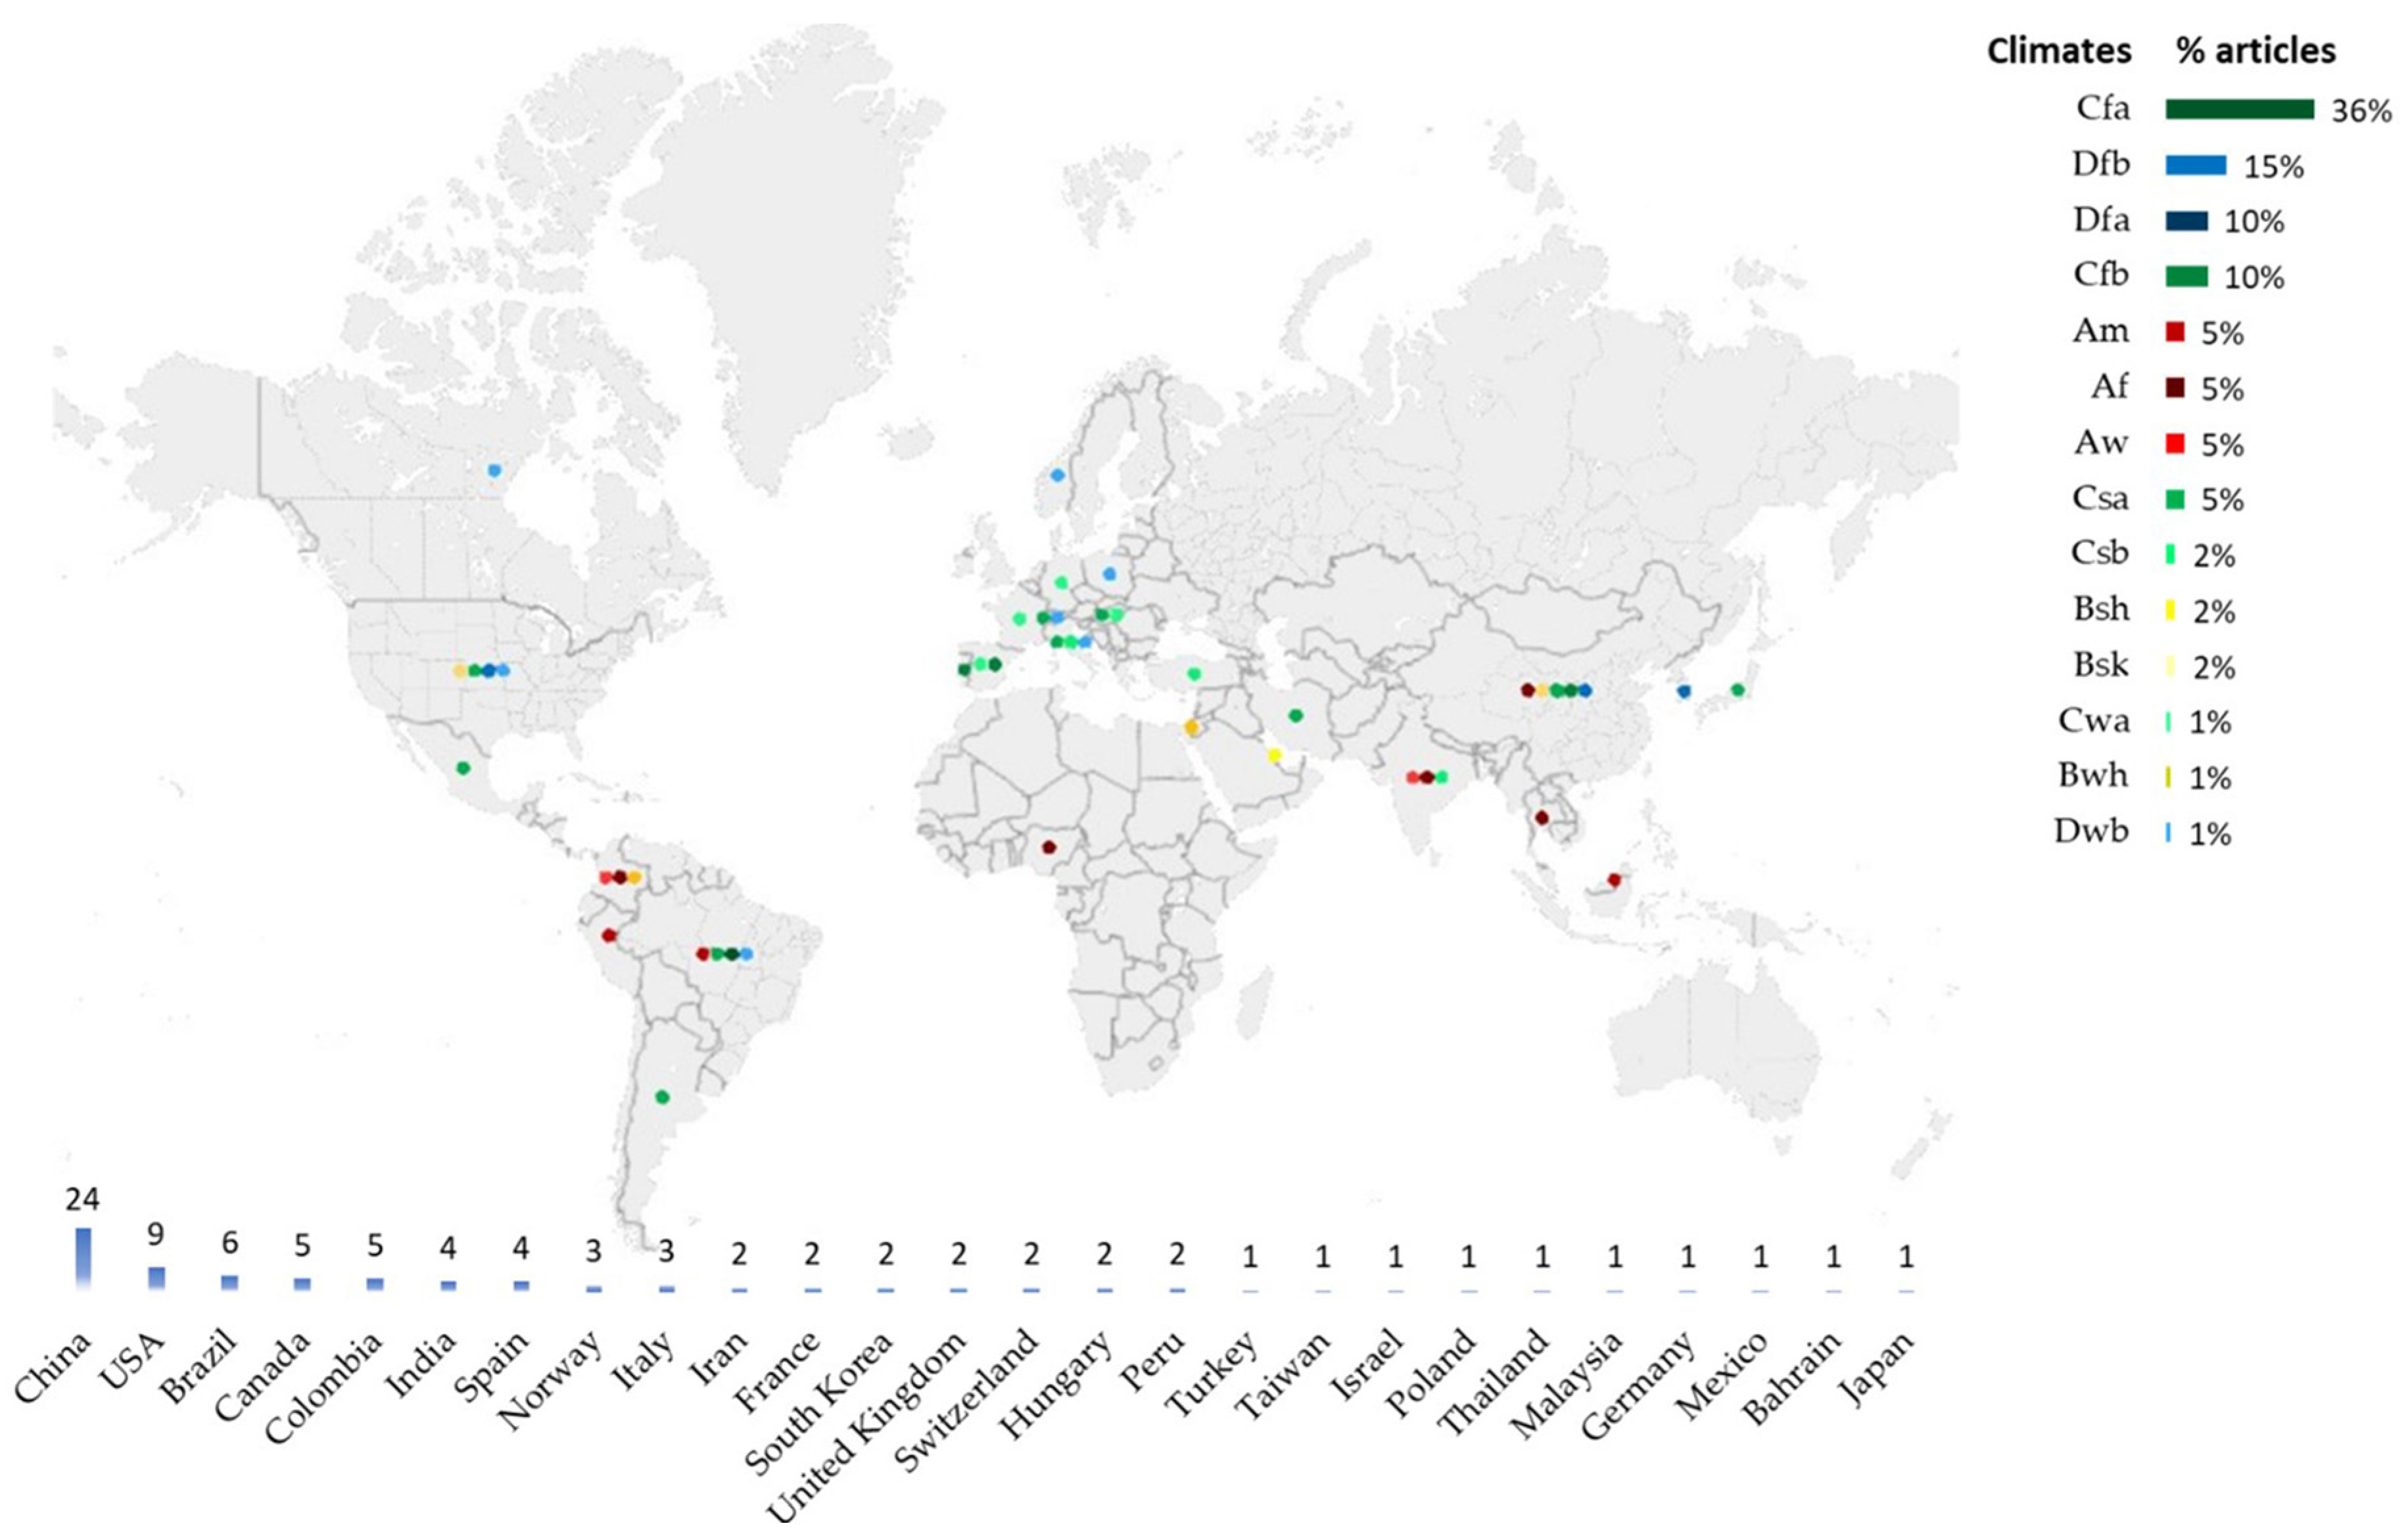Click the dark red dot in Nigeria
2408x1534 pixels.
click(1048, 847)
